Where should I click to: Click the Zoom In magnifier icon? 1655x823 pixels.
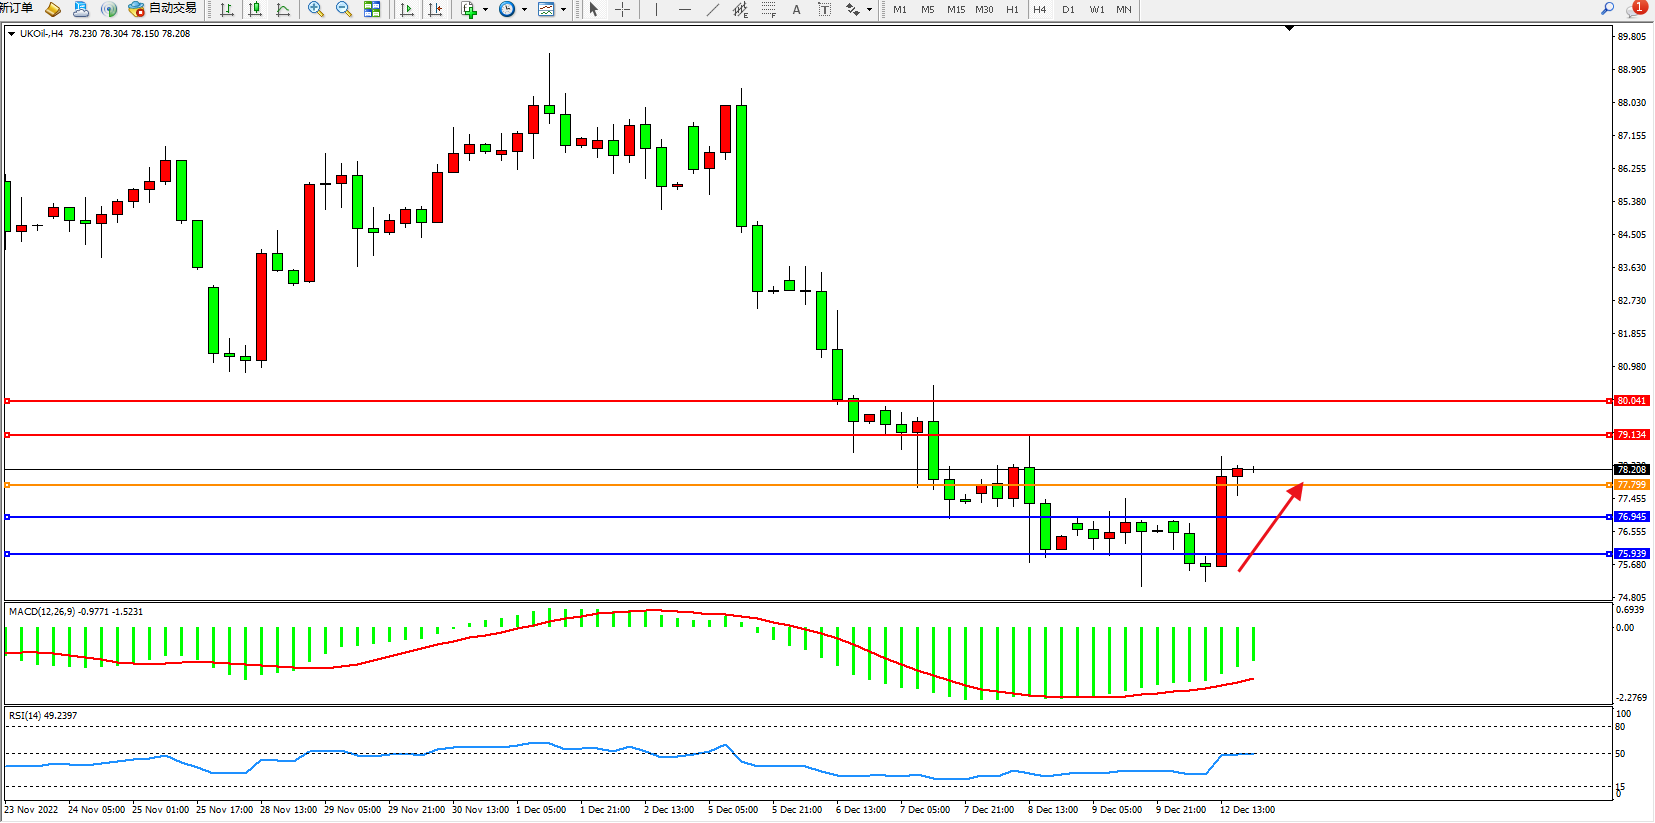316,9
